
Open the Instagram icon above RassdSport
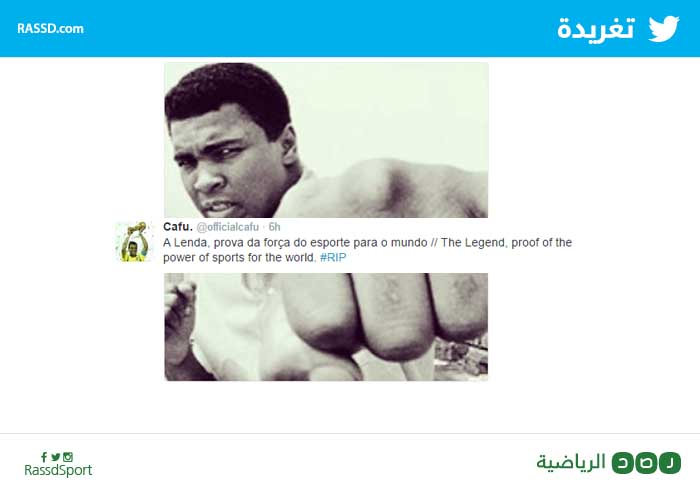(68, 457)
